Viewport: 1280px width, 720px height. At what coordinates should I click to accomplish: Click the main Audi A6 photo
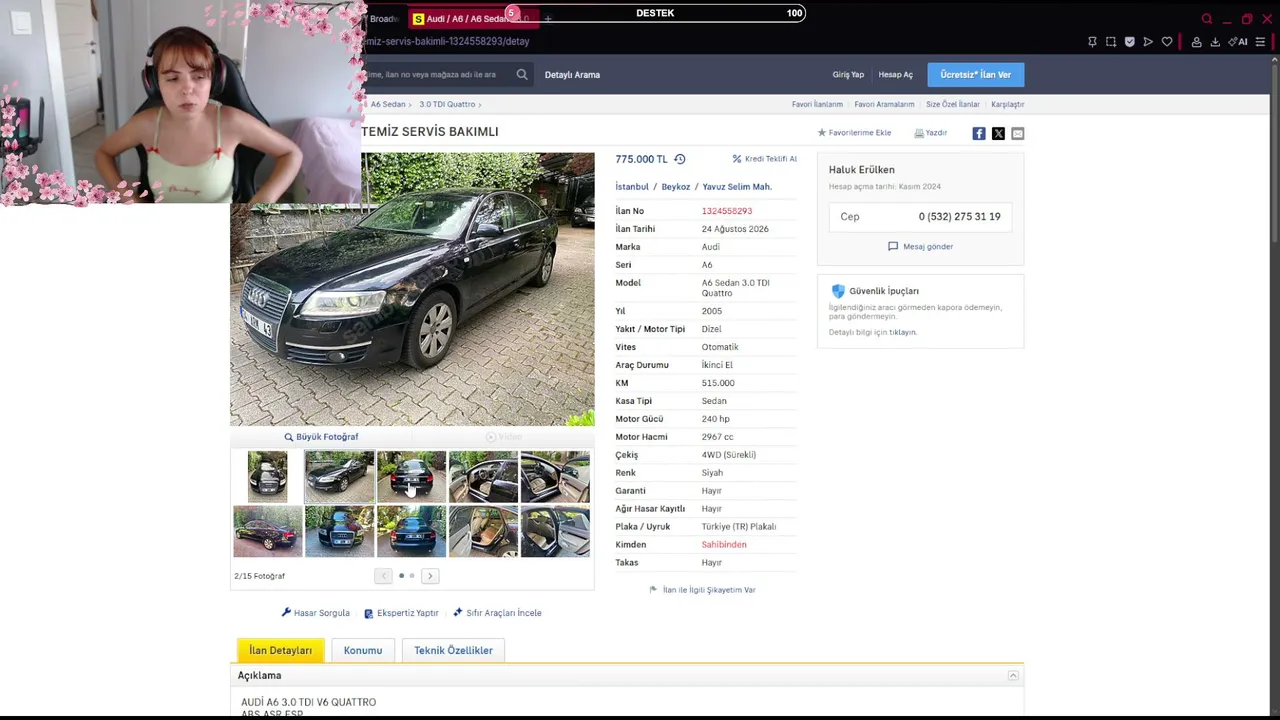pos(412,289)
